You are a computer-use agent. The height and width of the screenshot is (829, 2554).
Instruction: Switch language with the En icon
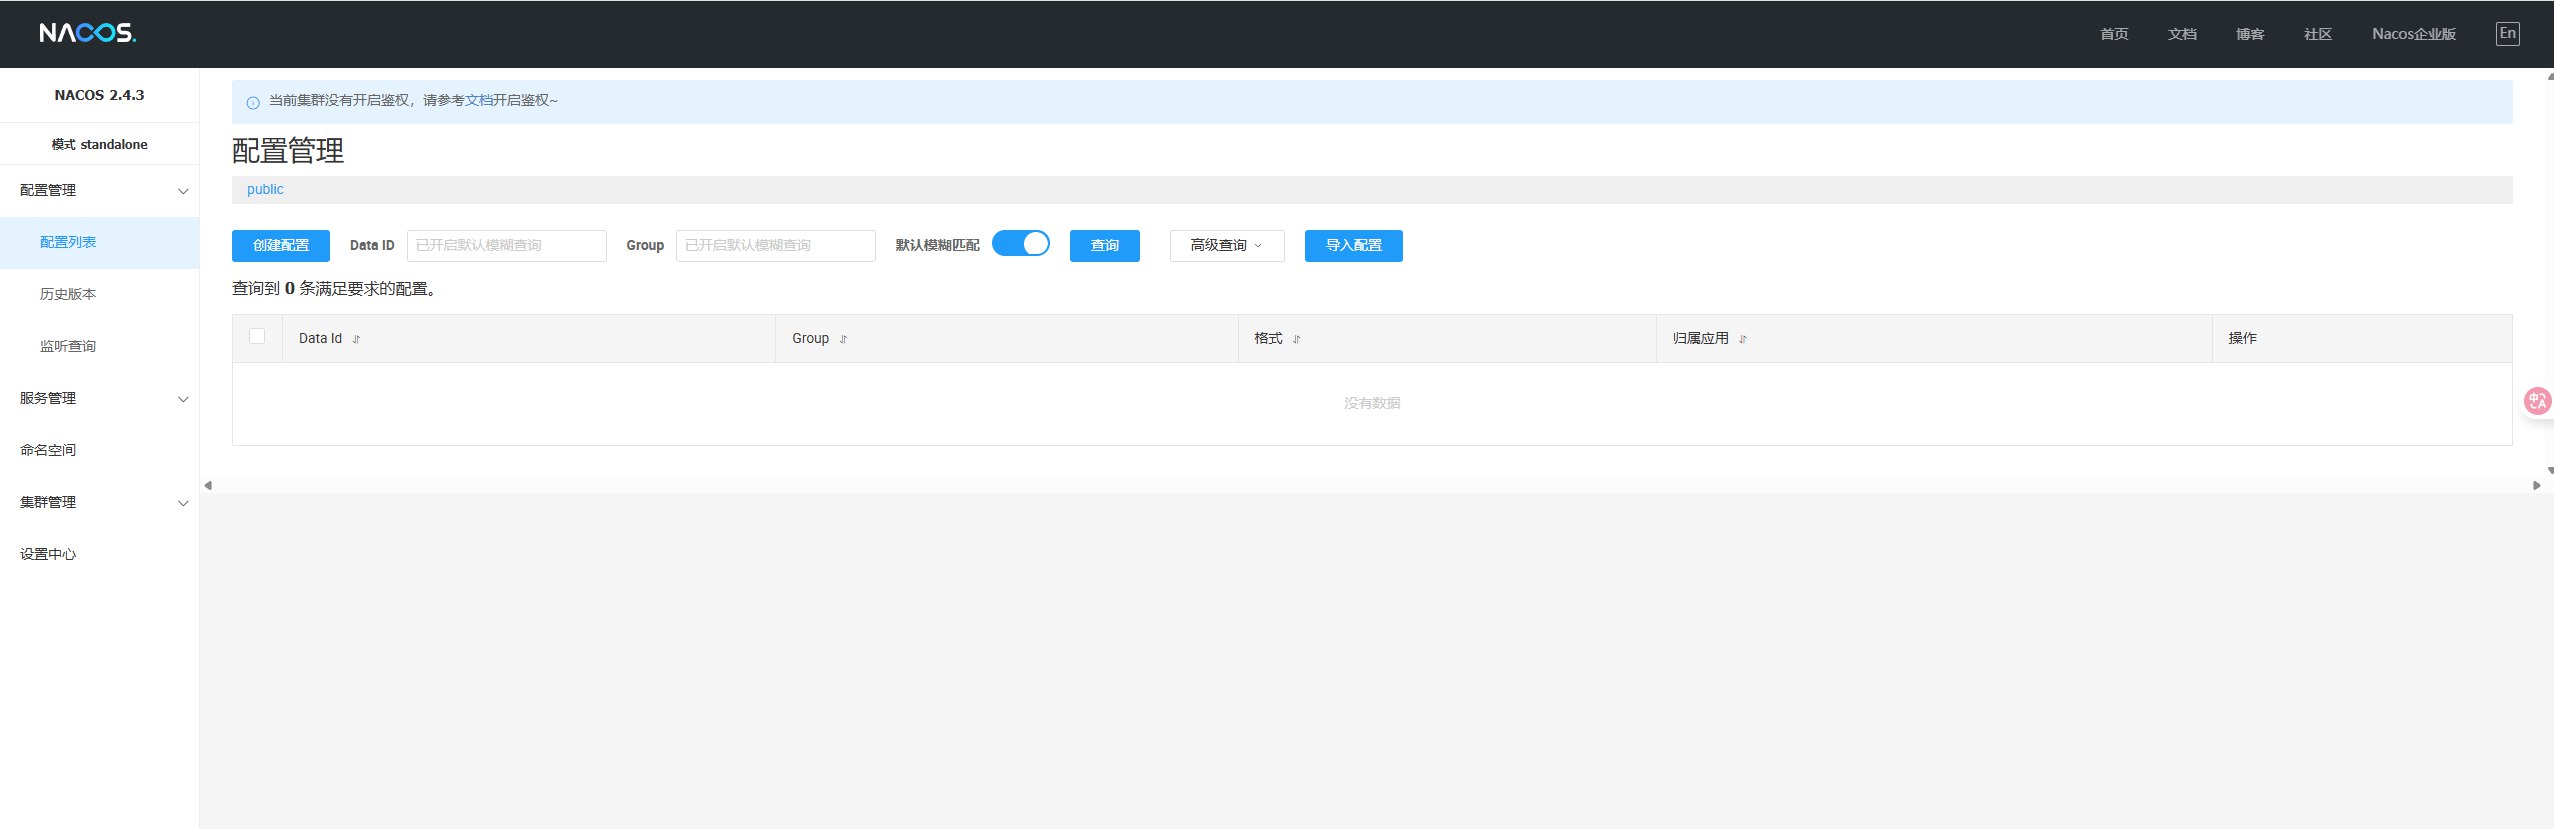2507,34
